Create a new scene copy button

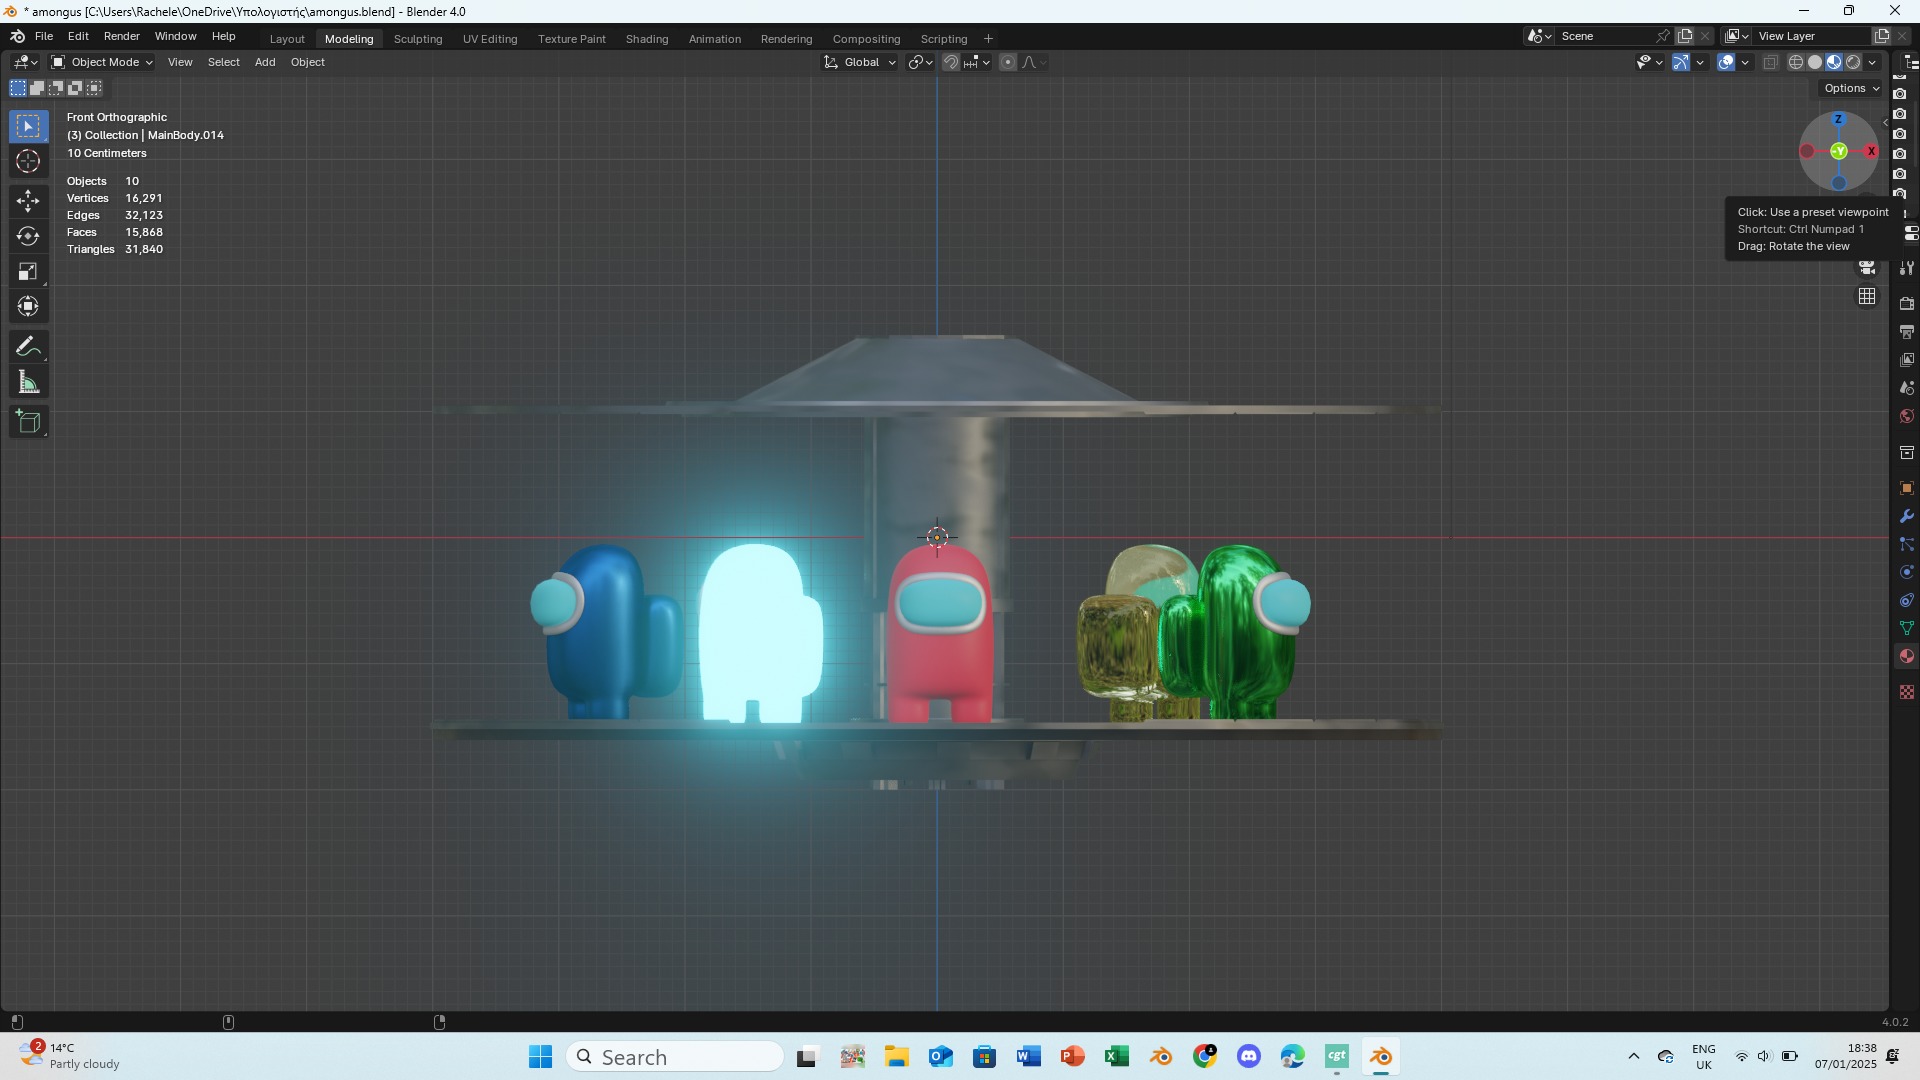pos(1685,36)
